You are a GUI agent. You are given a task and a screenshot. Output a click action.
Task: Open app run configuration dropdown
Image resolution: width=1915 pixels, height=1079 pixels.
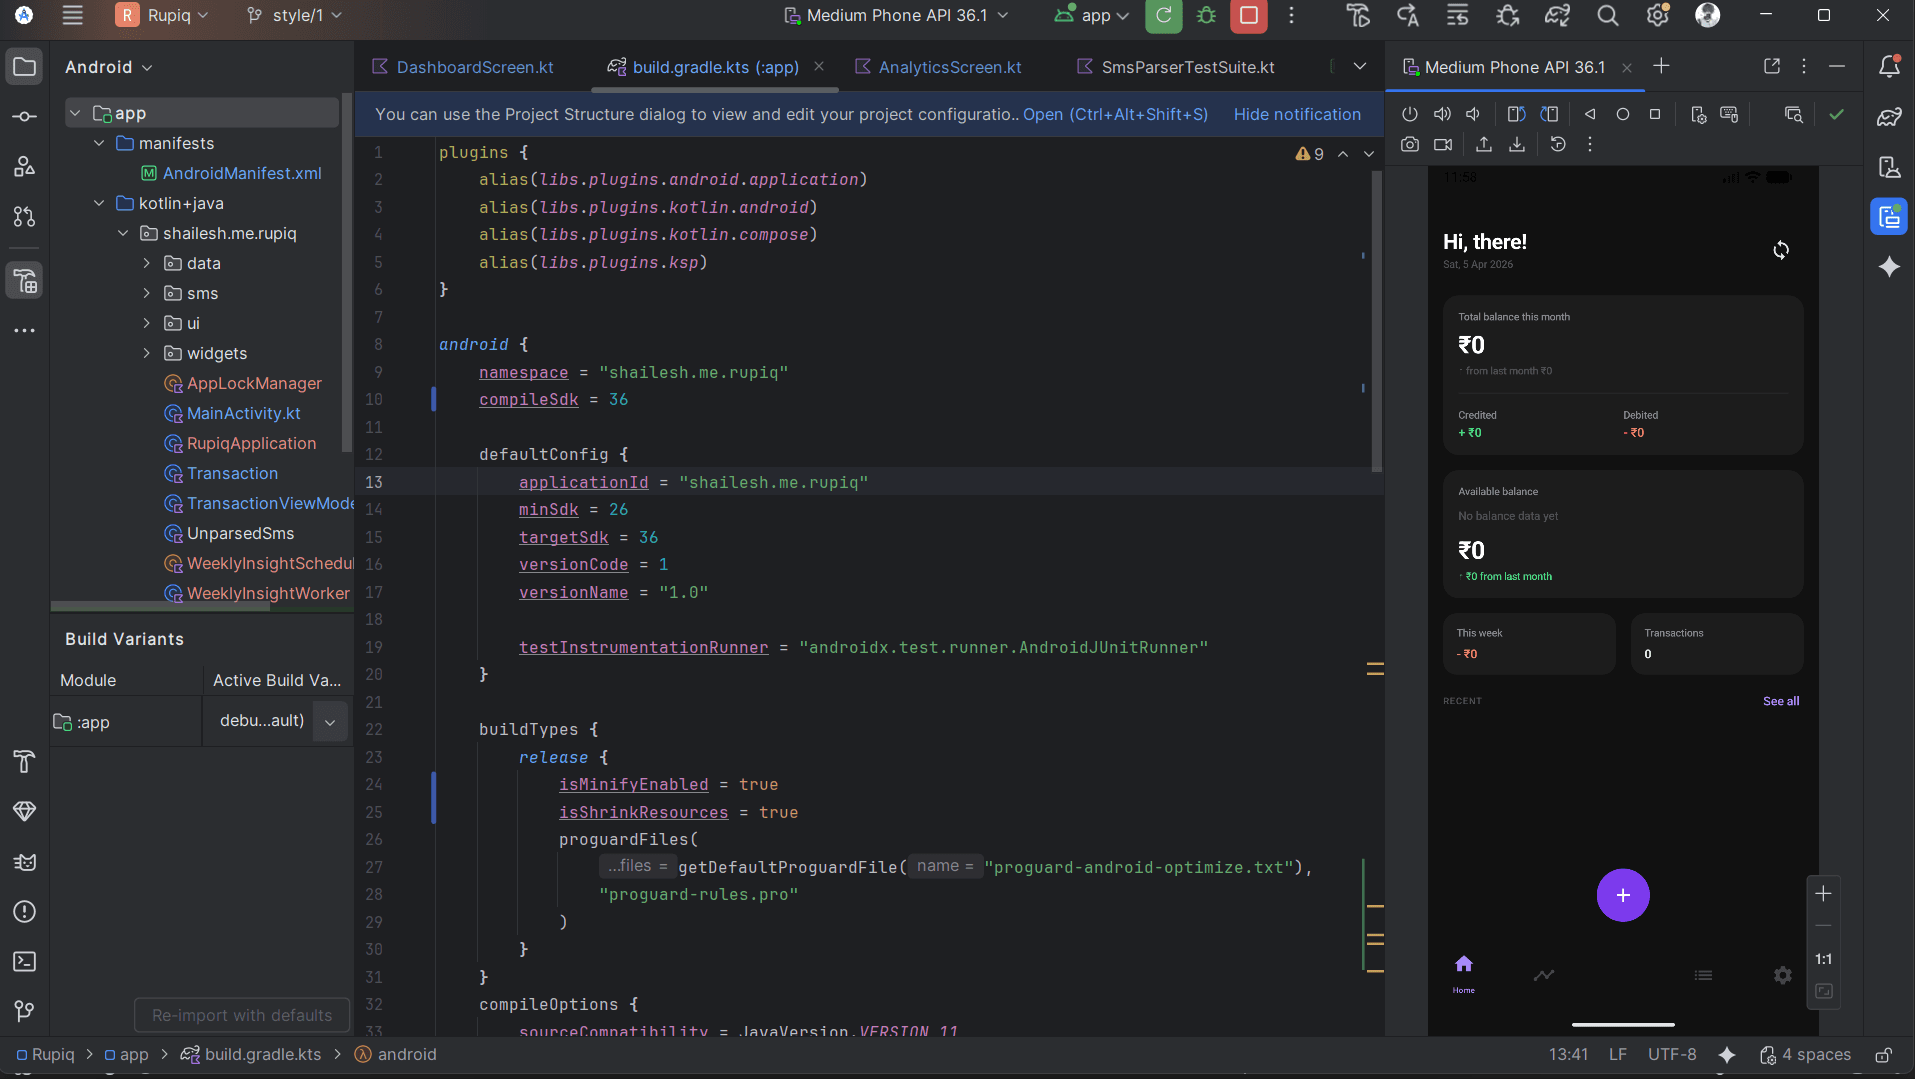[x=1091, y=15]
